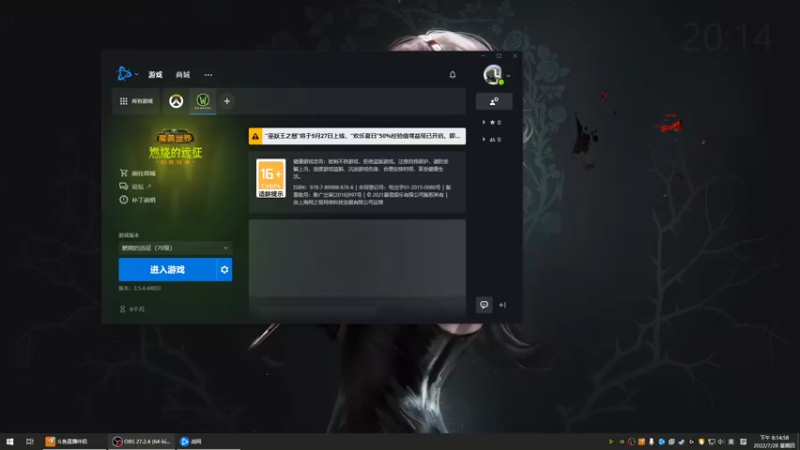The width and height of the screenshot is (800, 450).
Task: Open the 所有游戏 all games grid
Action: click(136, 101)
